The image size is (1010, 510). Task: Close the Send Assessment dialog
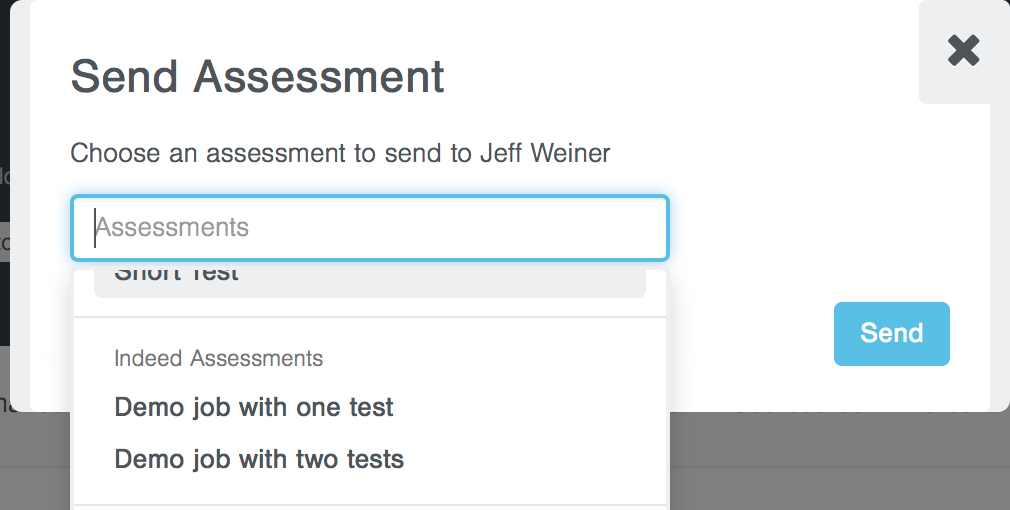963,51
